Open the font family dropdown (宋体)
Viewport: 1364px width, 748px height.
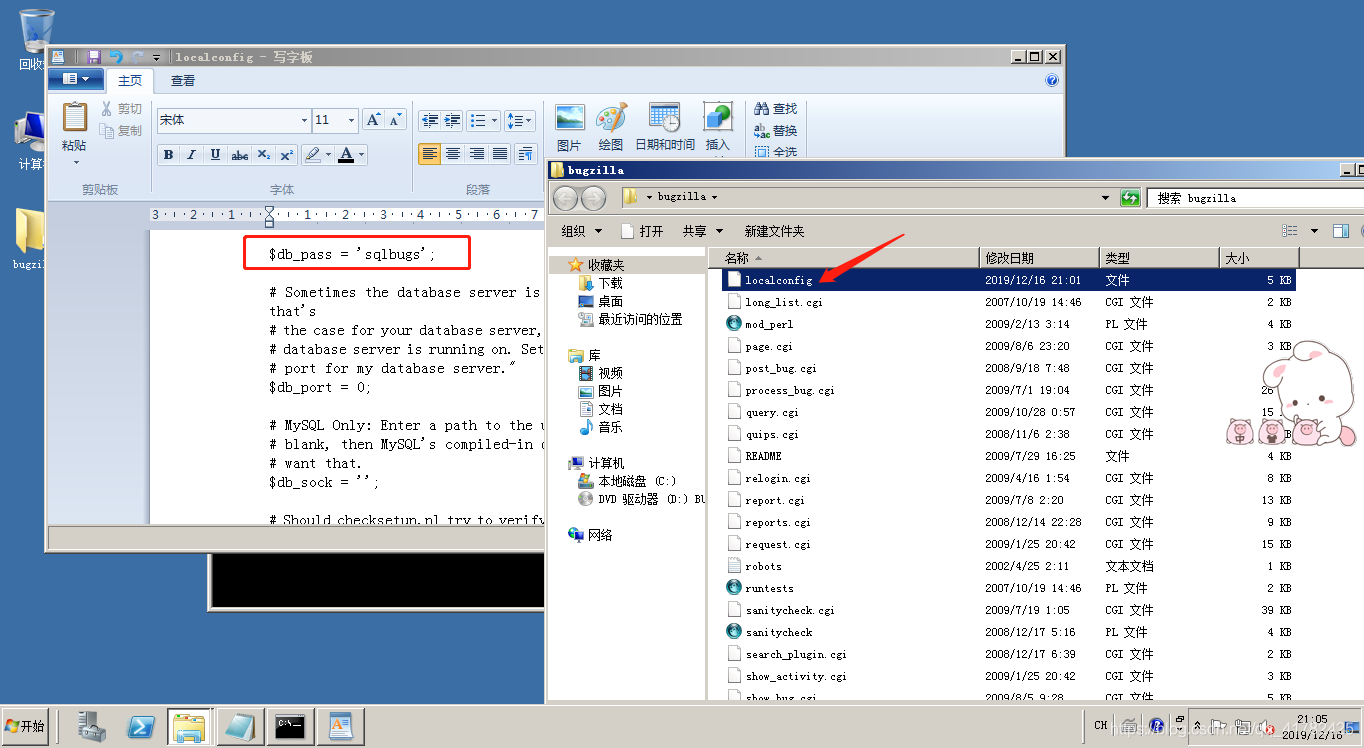click(x=305, y=120)
